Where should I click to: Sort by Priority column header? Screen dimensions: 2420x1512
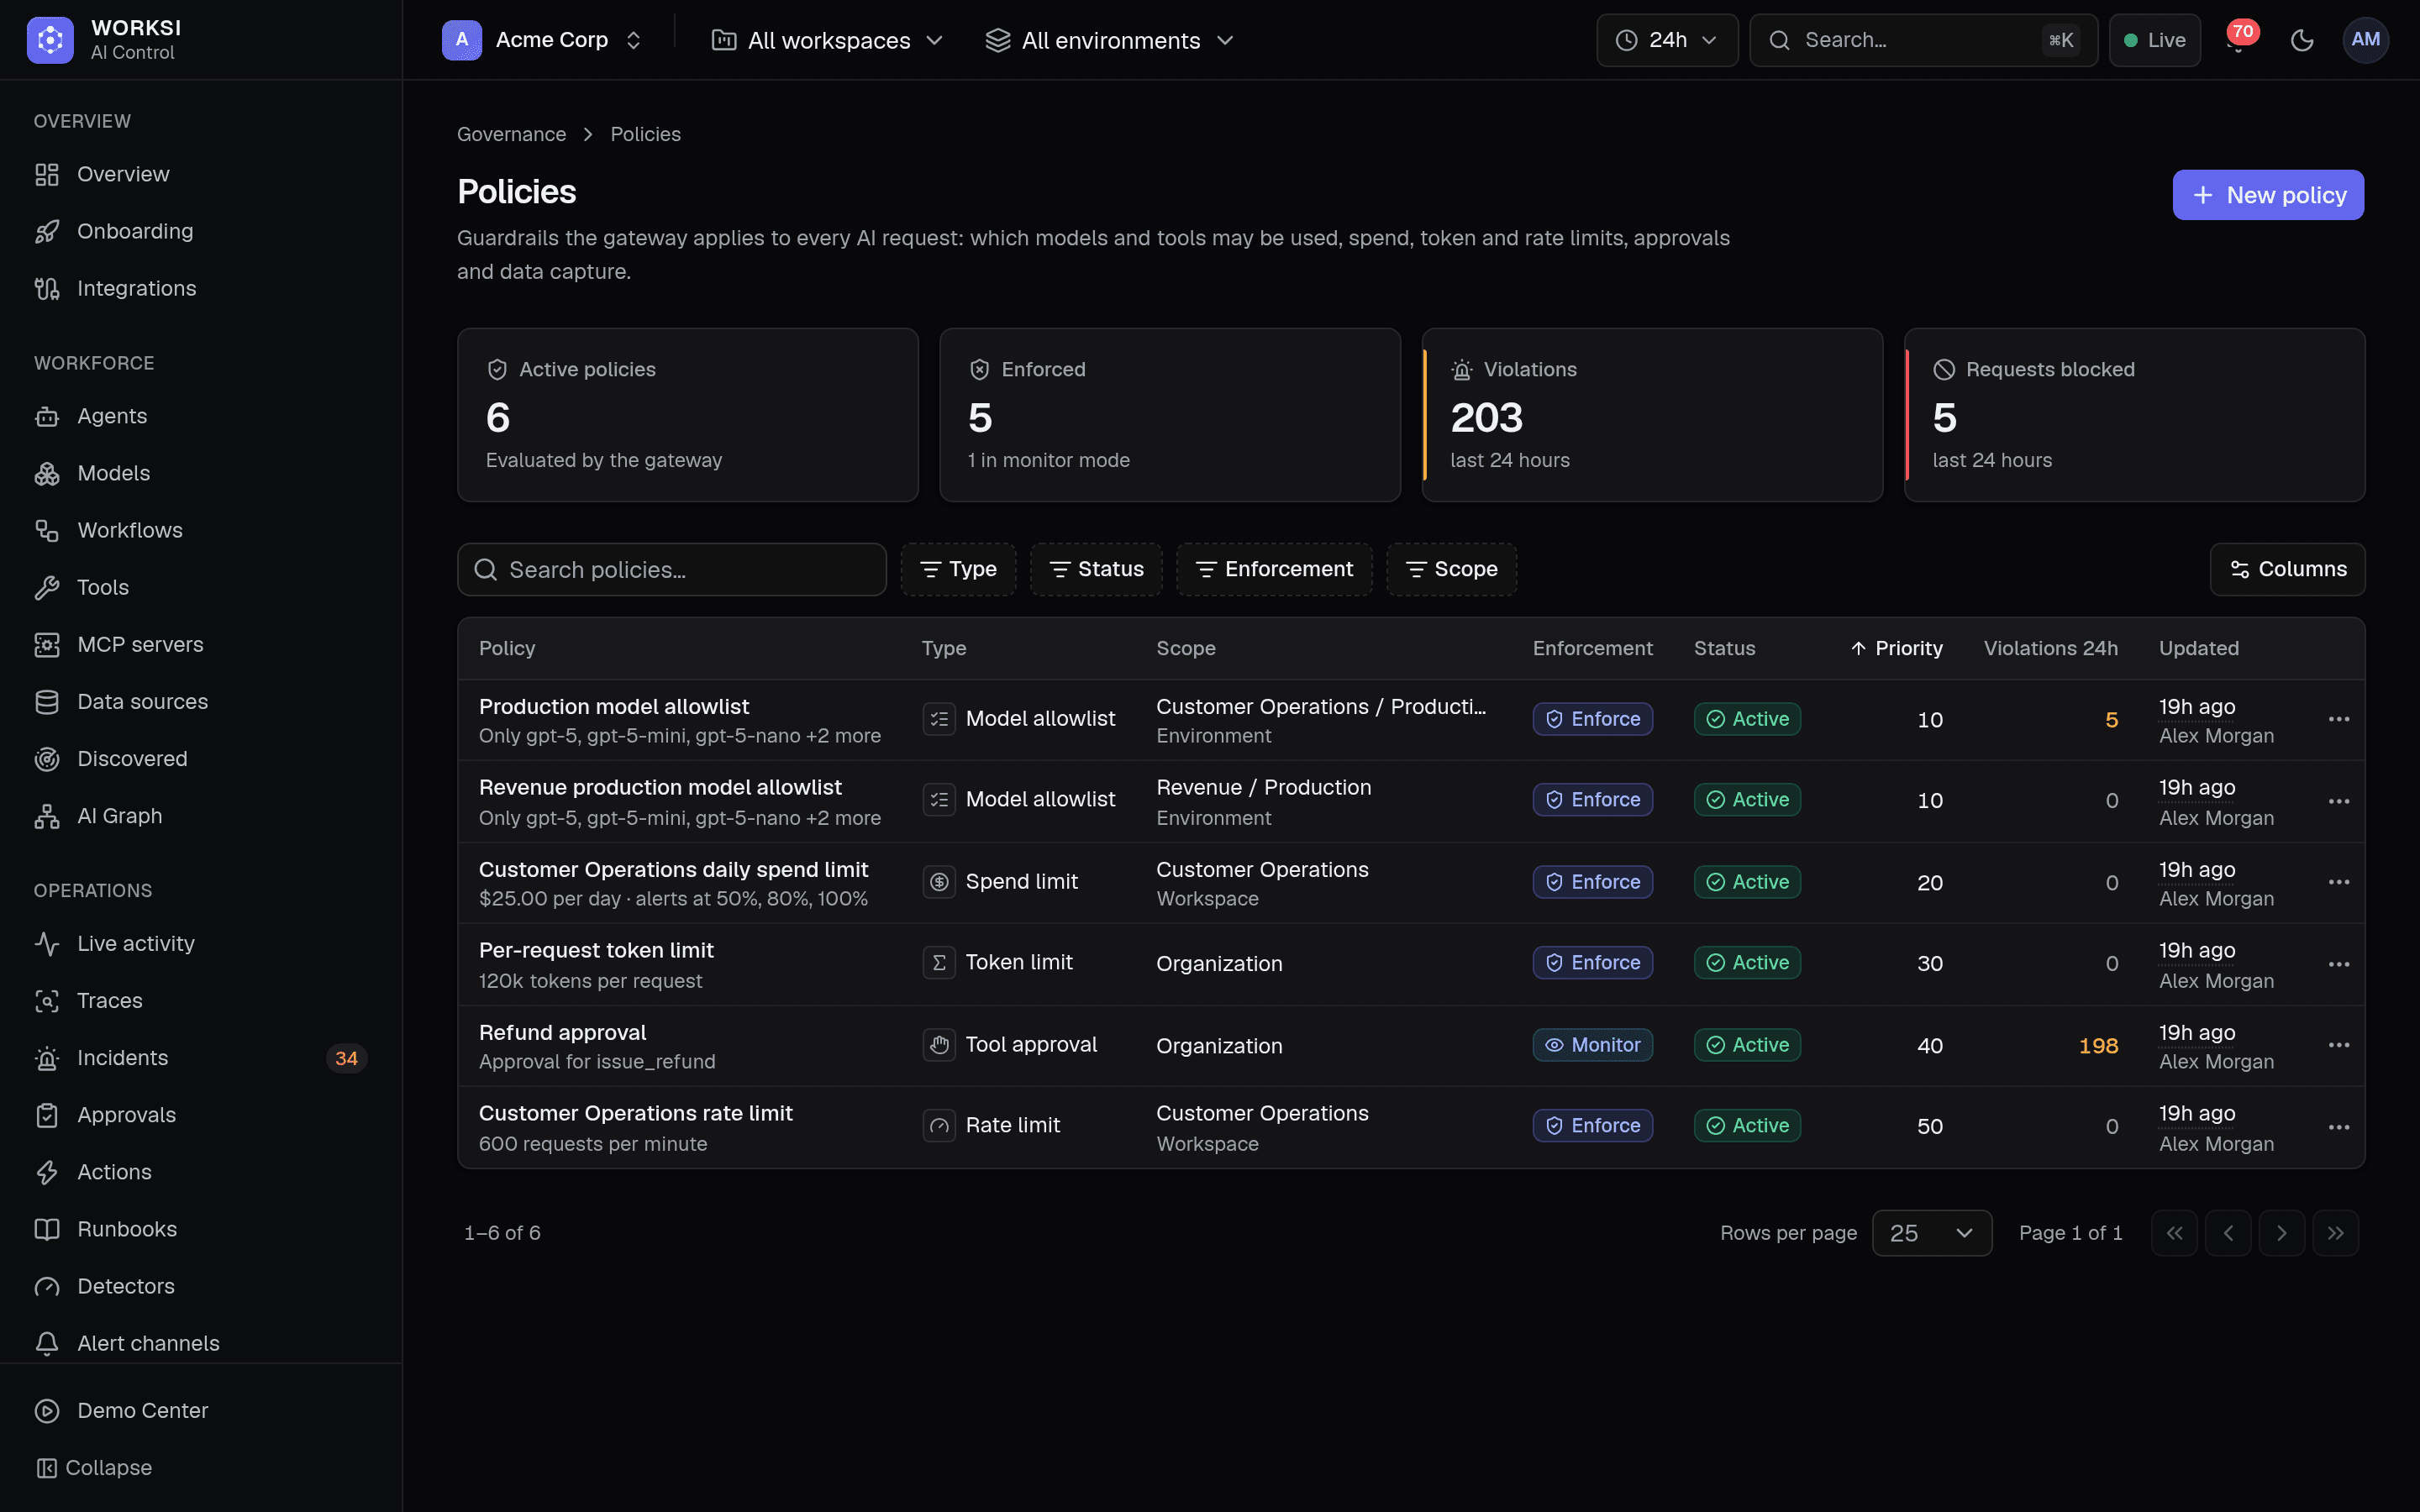tap(1896, 648)
